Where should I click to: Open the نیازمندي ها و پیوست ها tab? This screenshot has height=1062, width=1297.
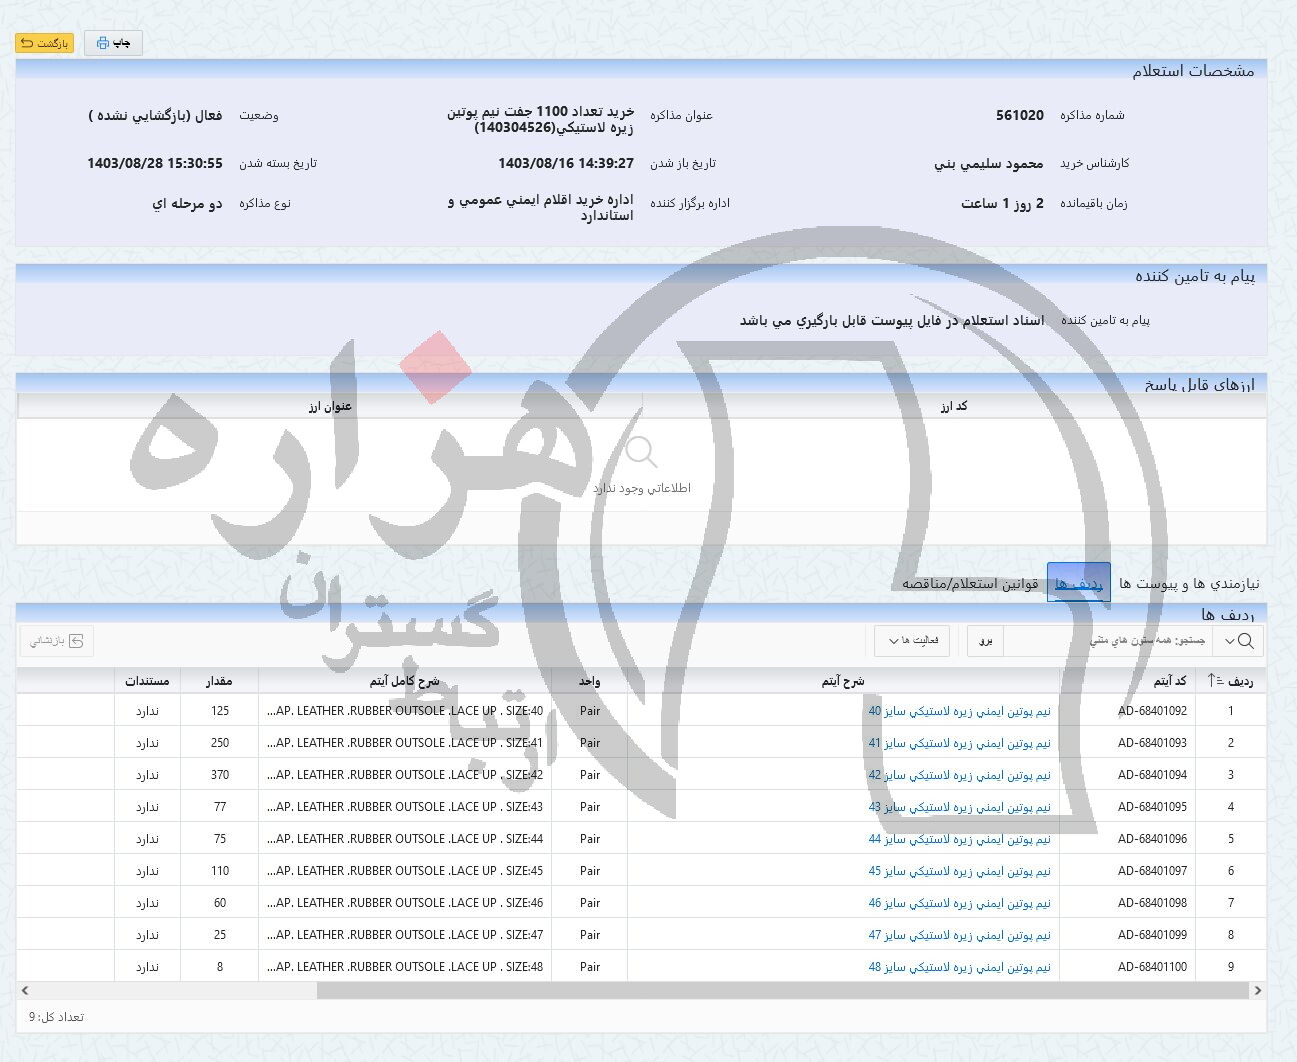click(x=1189, y=583)
